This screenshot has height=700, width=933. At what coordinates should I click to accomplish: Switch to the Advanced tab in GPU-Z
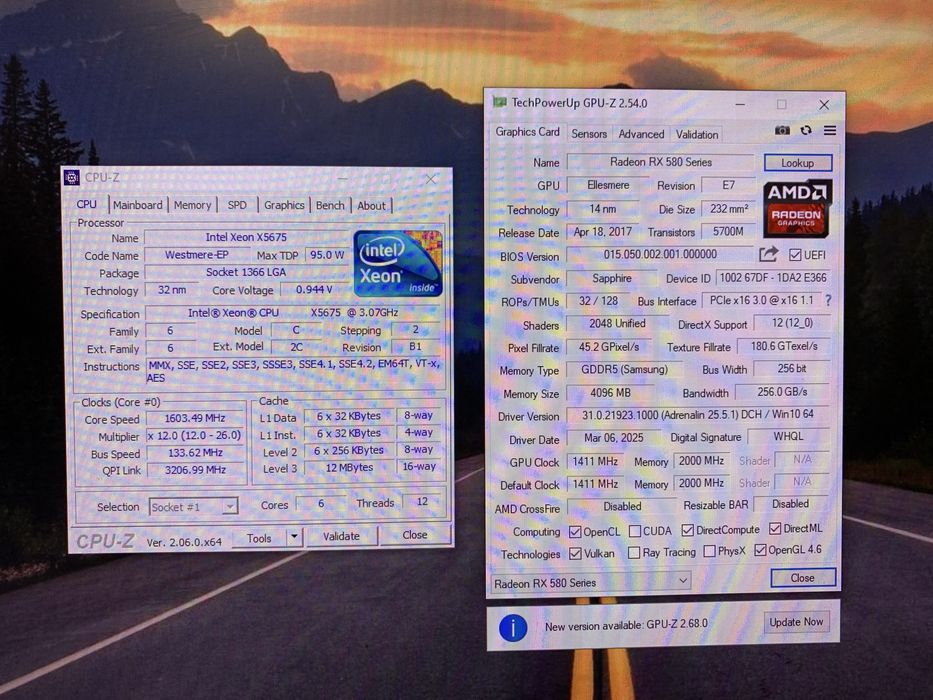tap(641, 134)
